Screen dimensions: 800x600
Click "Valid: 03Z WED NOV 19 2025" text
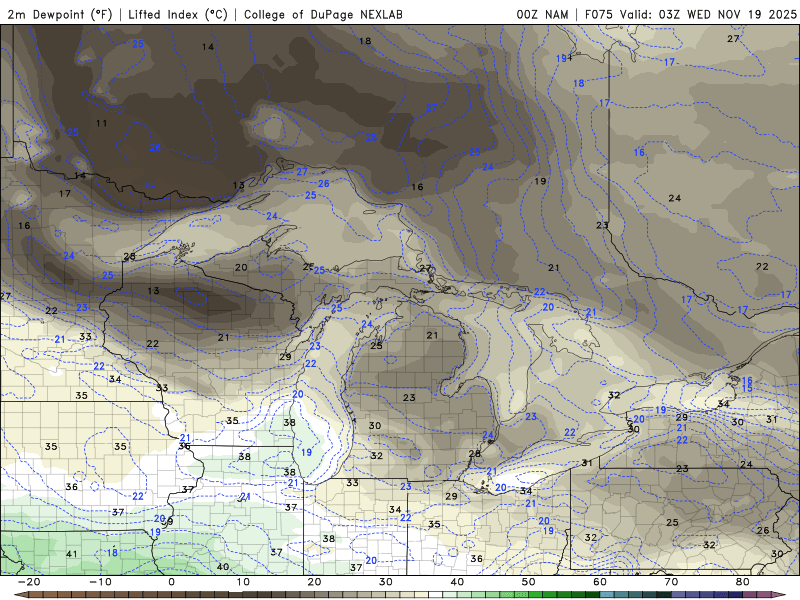coord(708,14)
